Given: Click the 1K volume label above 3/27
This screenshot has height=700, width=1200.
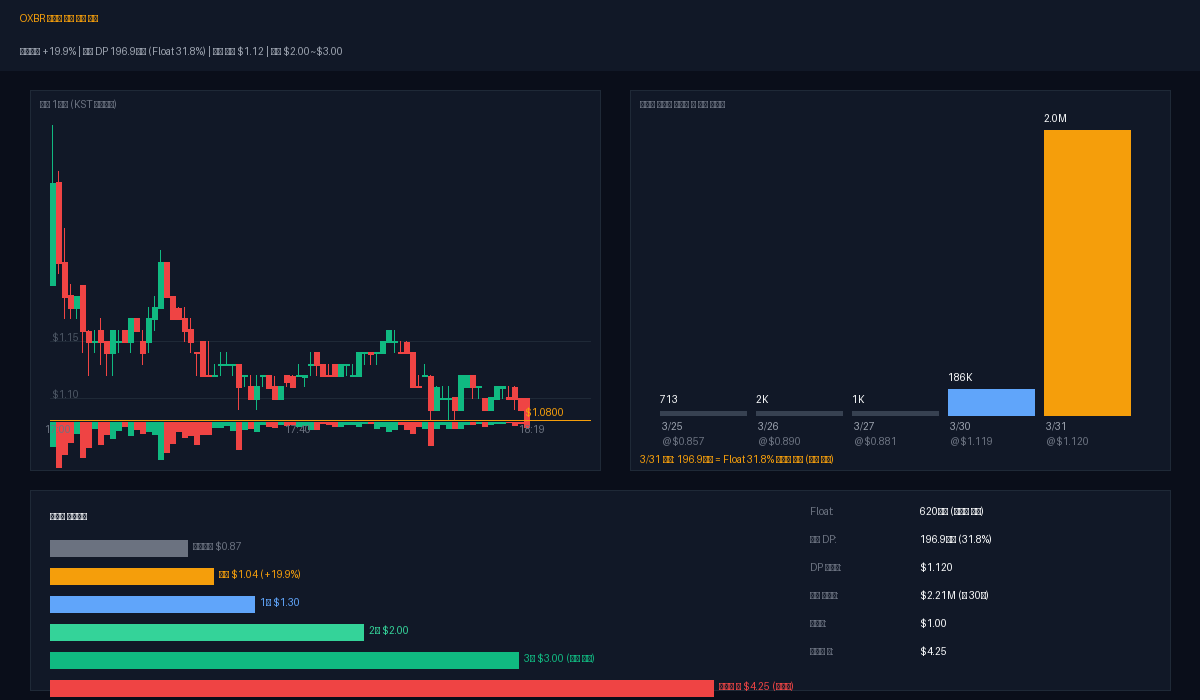Looking at the screenshot, I should click(x=858, y=399).
